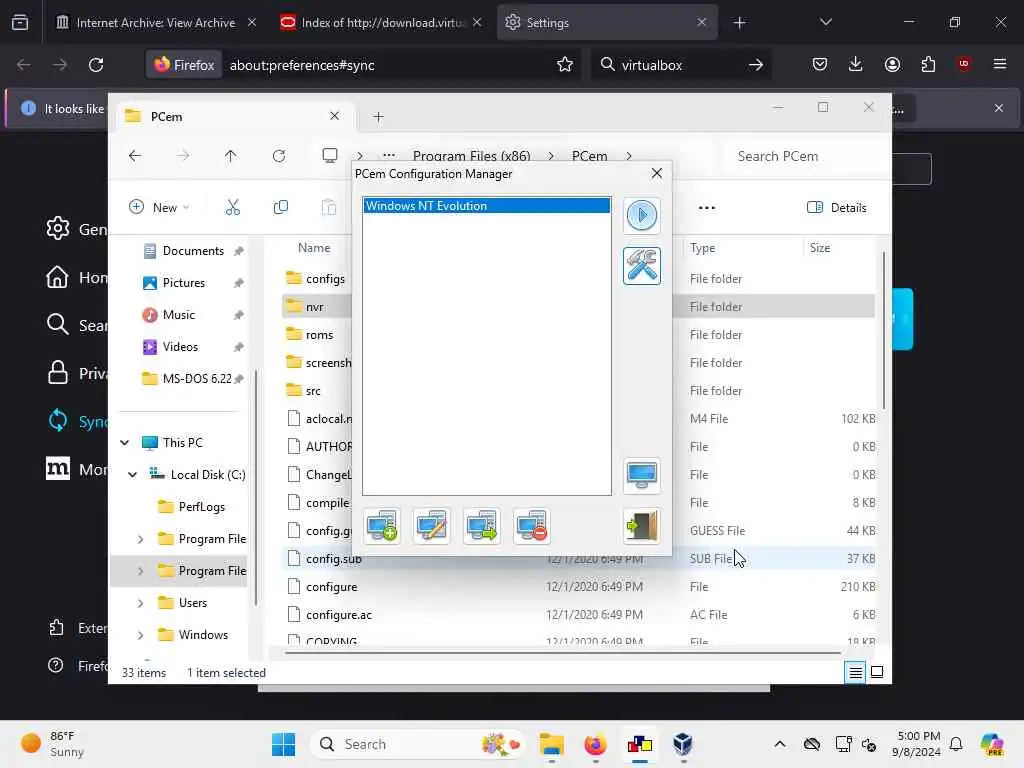Open the New dropdown in File Explorer
Image resolution: width=1024 pixels, height=768 pixels.
pyautogui.click(x=159, y=208)
